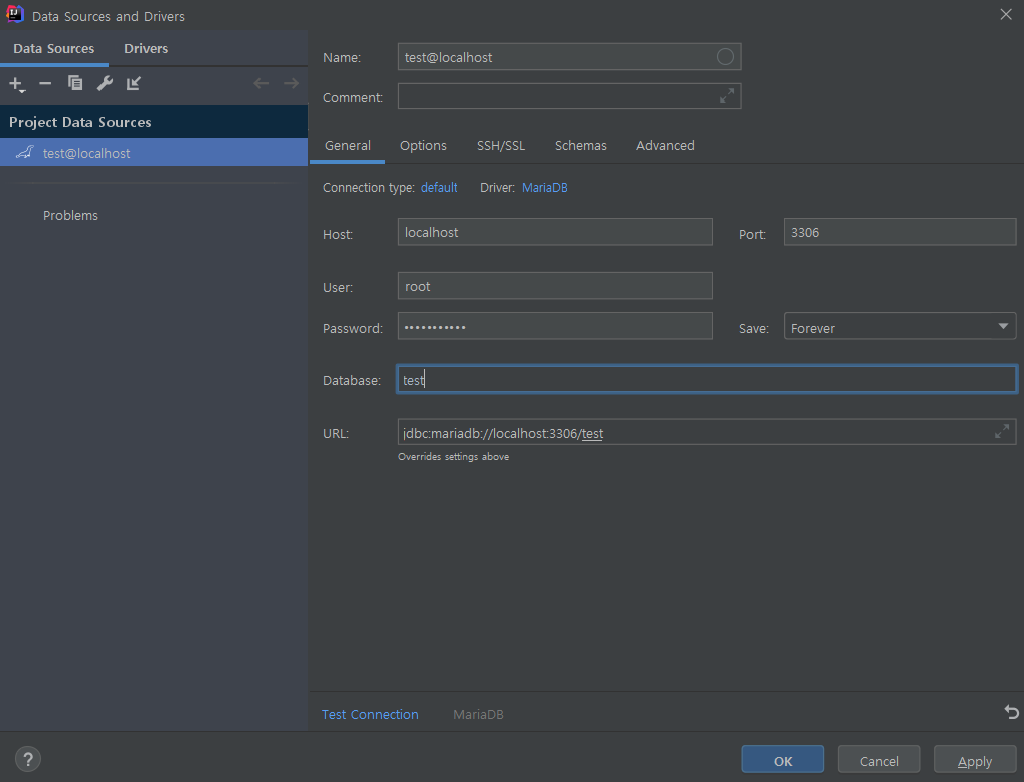Open data source properties wrench icon
This screenshot has width=1024, height=782.
click(x=104, y=84)
